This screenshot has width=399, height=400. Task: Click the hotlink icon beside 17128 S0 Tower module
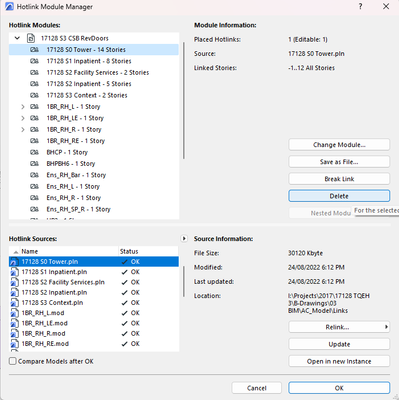[x=34, y=50]
